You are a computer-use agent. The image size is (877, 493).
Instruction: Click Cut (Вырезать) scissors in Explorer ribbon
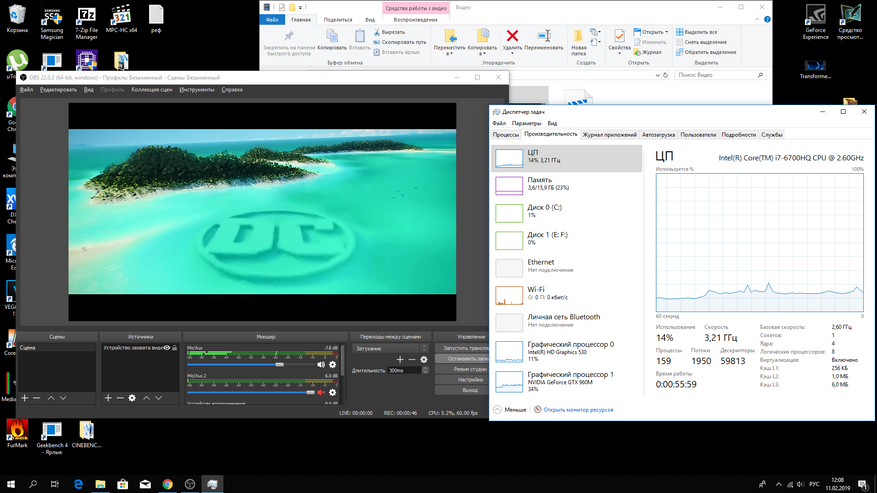coord(389,32)
